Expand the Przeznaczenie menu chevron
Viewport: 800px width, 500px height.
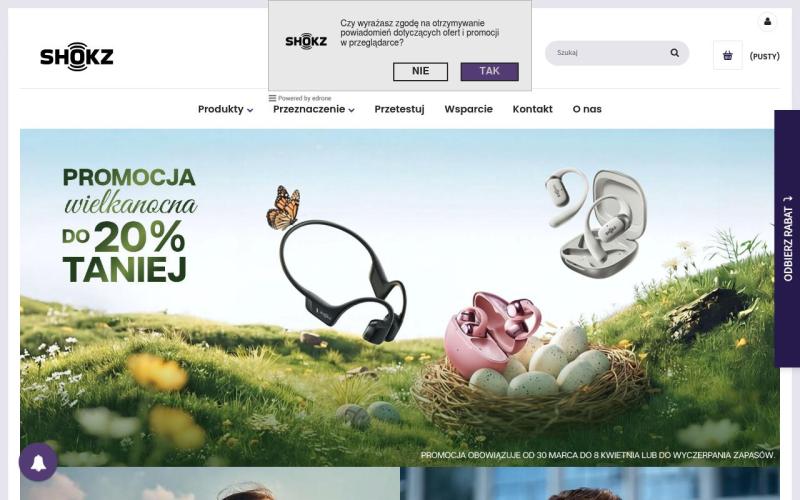352,110
